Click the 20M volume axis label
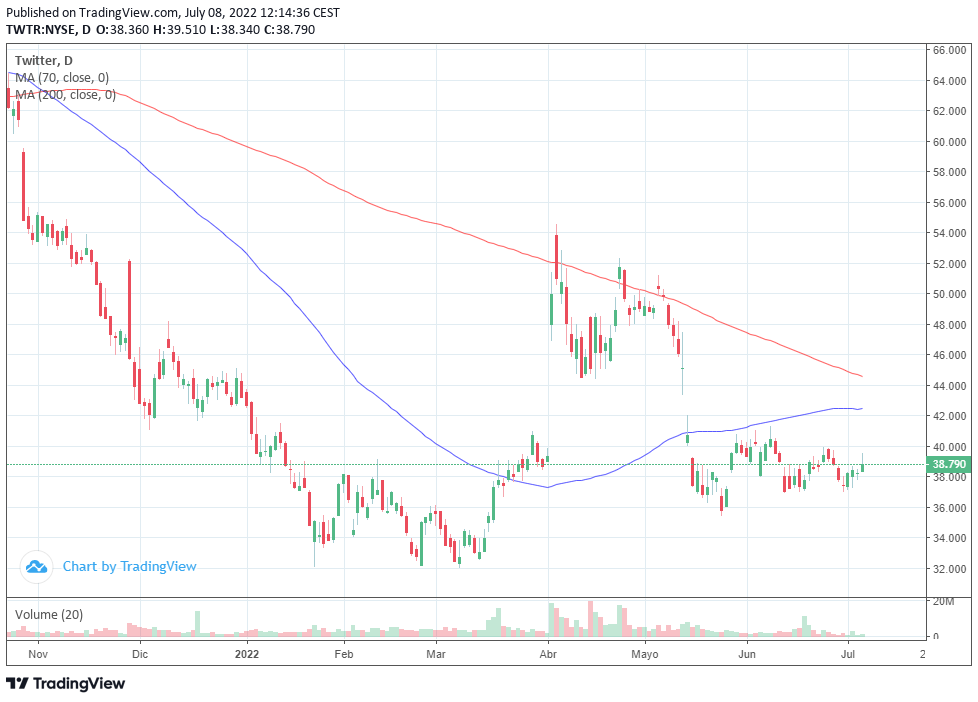 click(943, 602)
